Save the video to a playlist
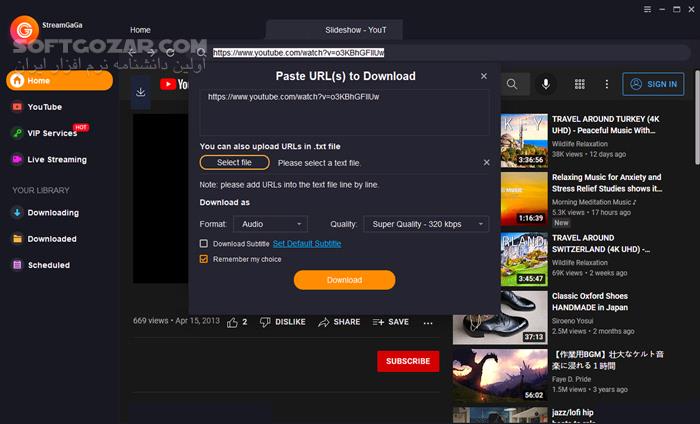700x424 pixels. (391, 322)
